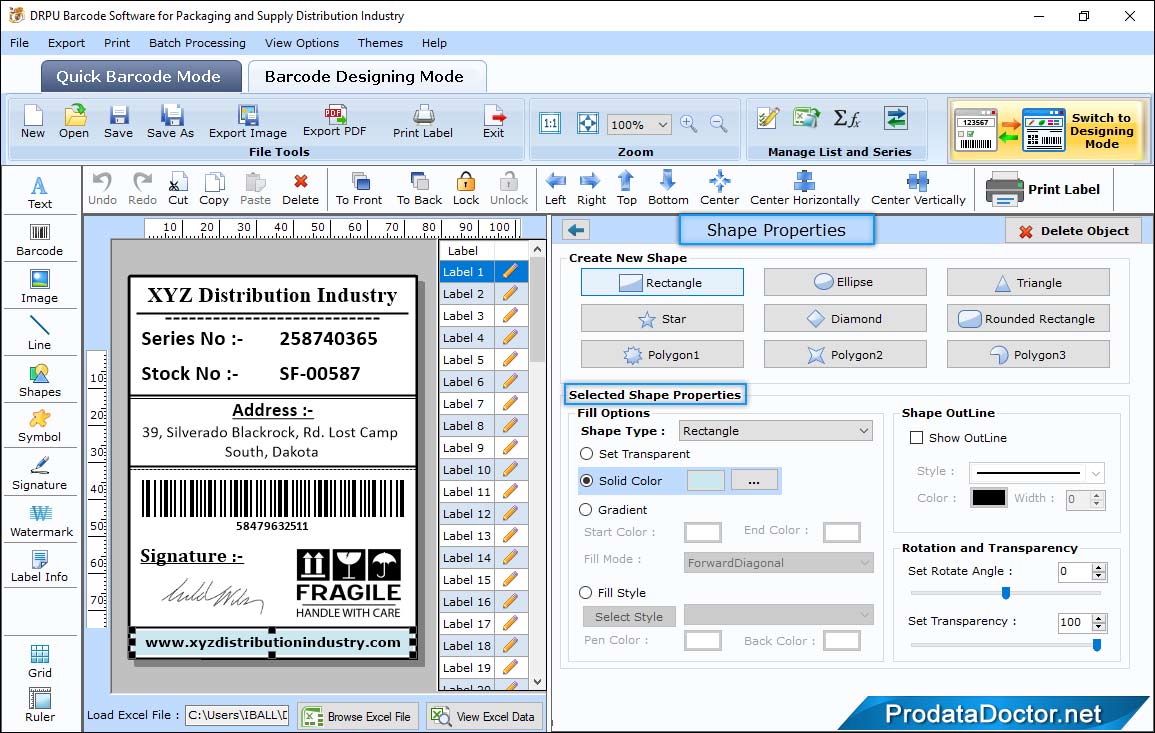Screen dimensions: 1155x733
Task: Open the Sigma fx series function icon
Action: pos(847,118)
